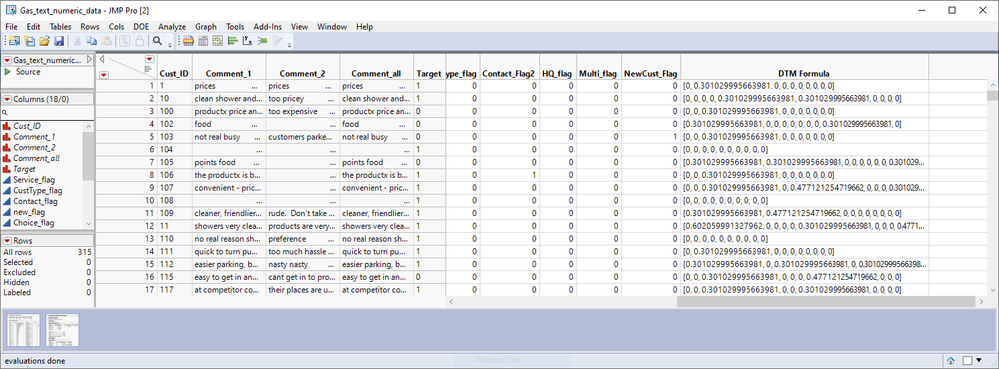Image resolution: width=999 pixels, height=369 pixels.
Task: Click the Save floppy disk icon
Action: (x=59, y=41)
